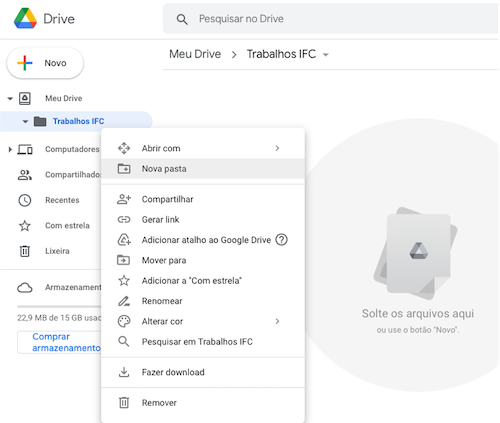Click the help question mark icon
500x423 pixels.
click(281, 240)
